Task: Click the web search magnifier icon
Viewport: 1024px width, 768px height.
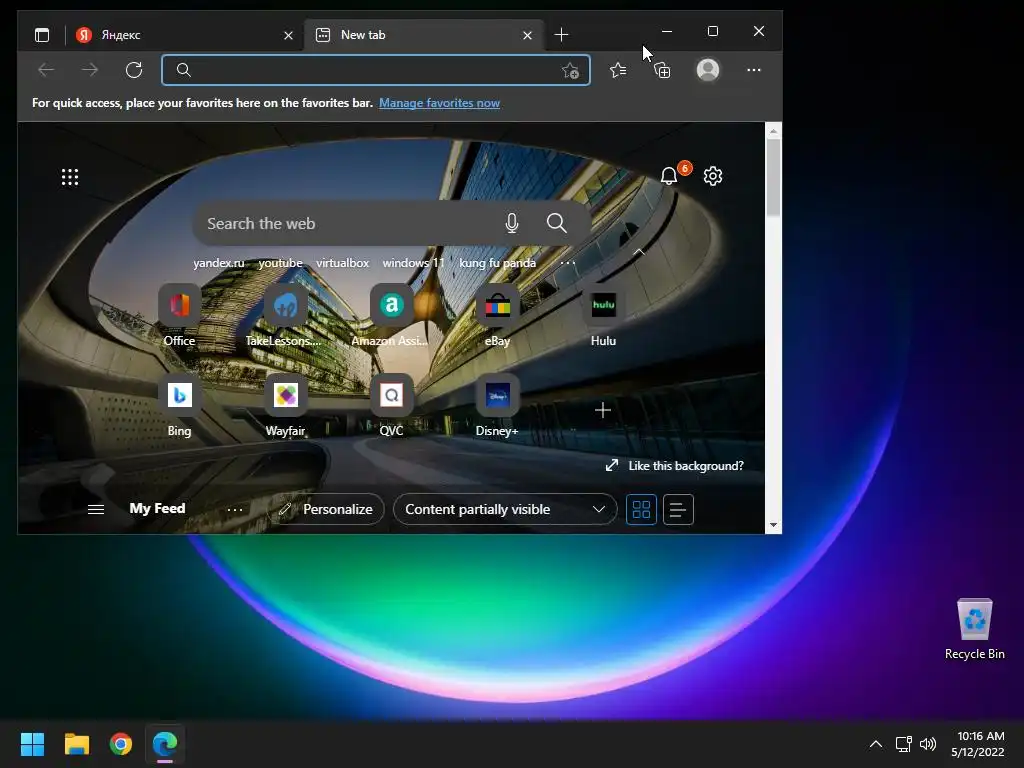Action: coord(556,223)
